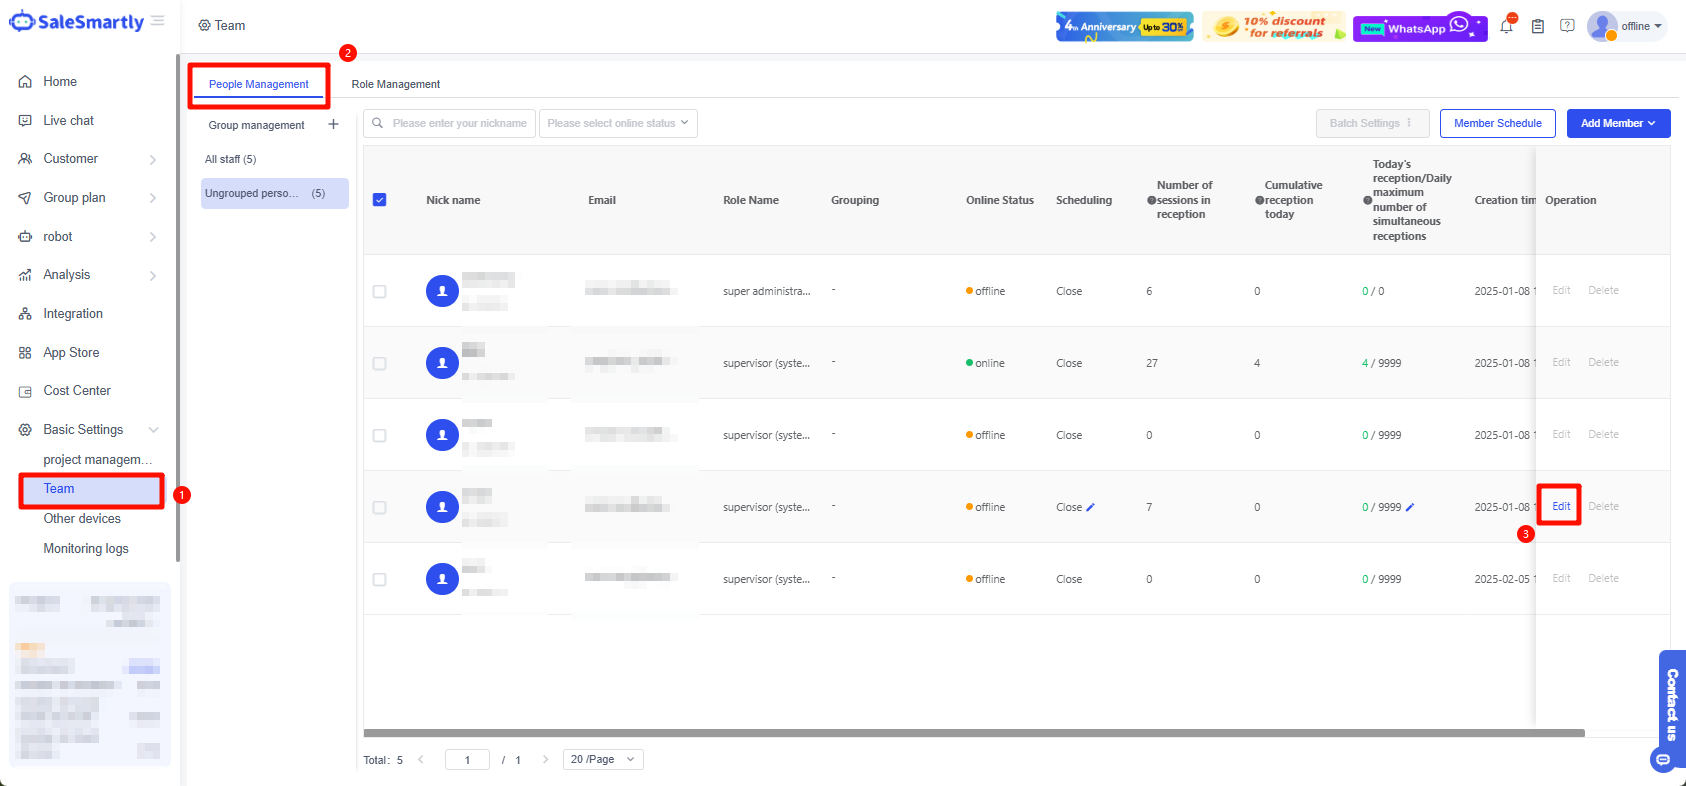
Task: Click the notification bell icon
Action: [1506, 27]
